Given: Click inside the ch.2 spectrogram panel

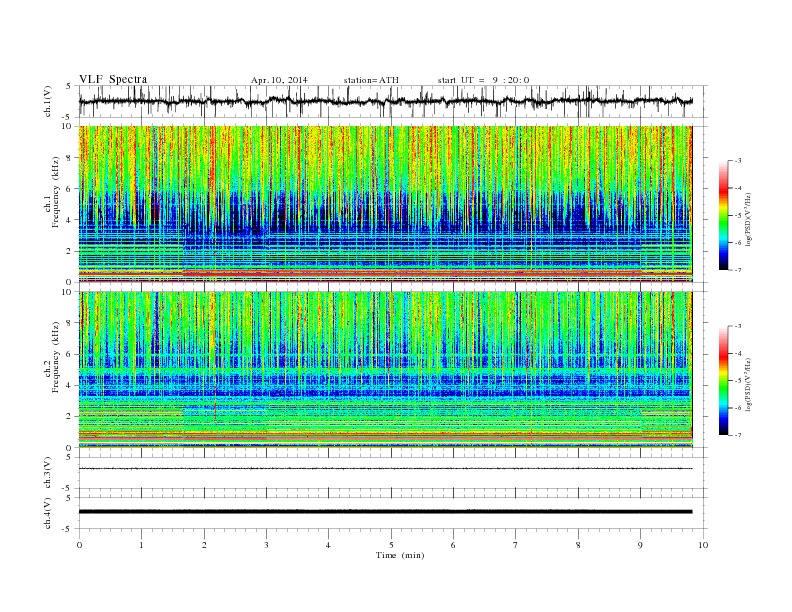Looking at the screenshot, I should click(x=385, y=370).
